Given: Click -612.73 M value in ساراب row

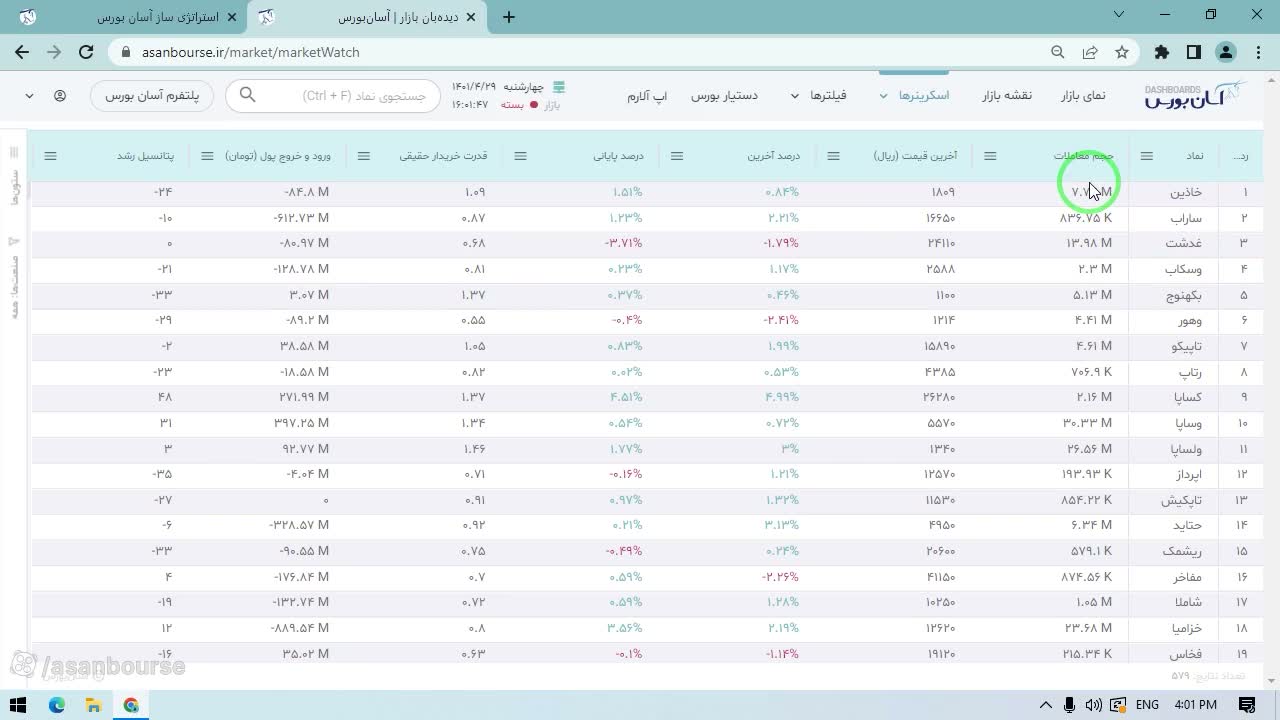Looking at the screenshot, I should pyautogui.click(x=301, y=218).
